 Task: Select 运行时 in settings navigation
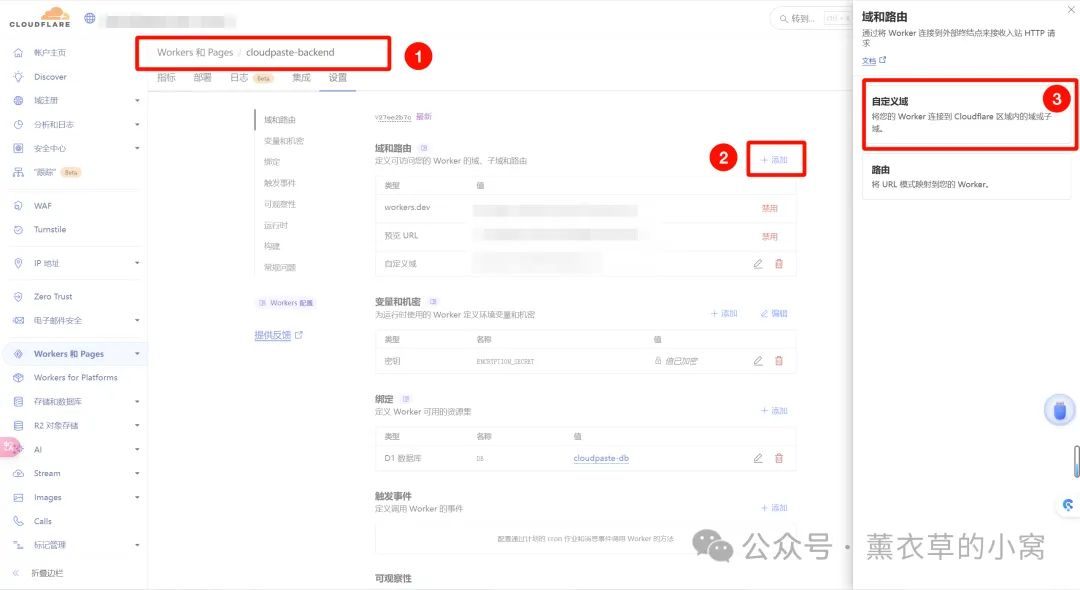coord(276,225)
